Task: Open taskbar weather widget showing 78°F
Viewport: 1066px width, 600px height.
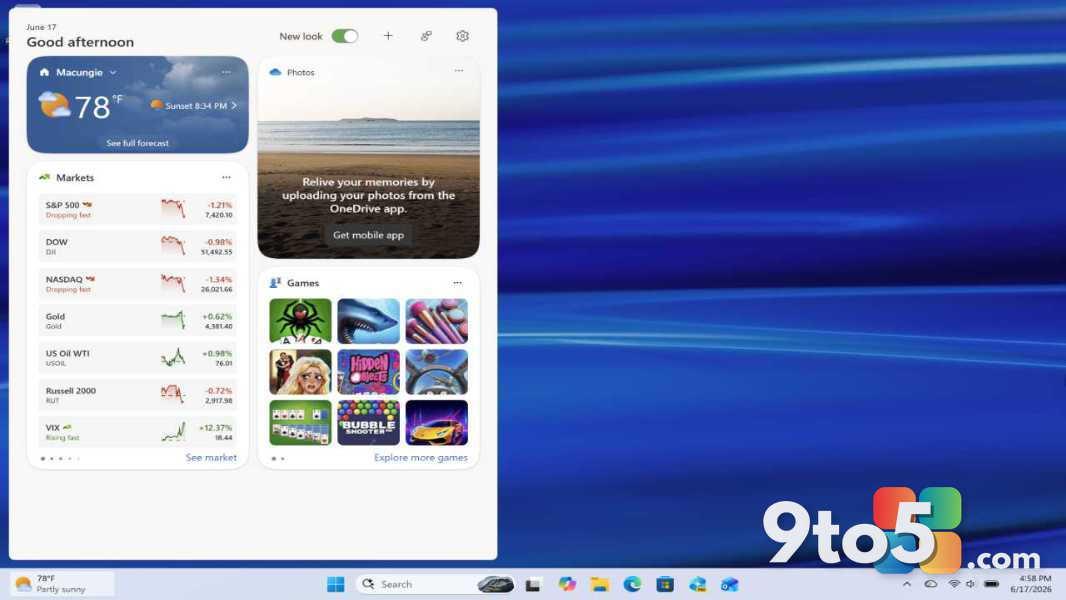Action: [x=61, y=584]
